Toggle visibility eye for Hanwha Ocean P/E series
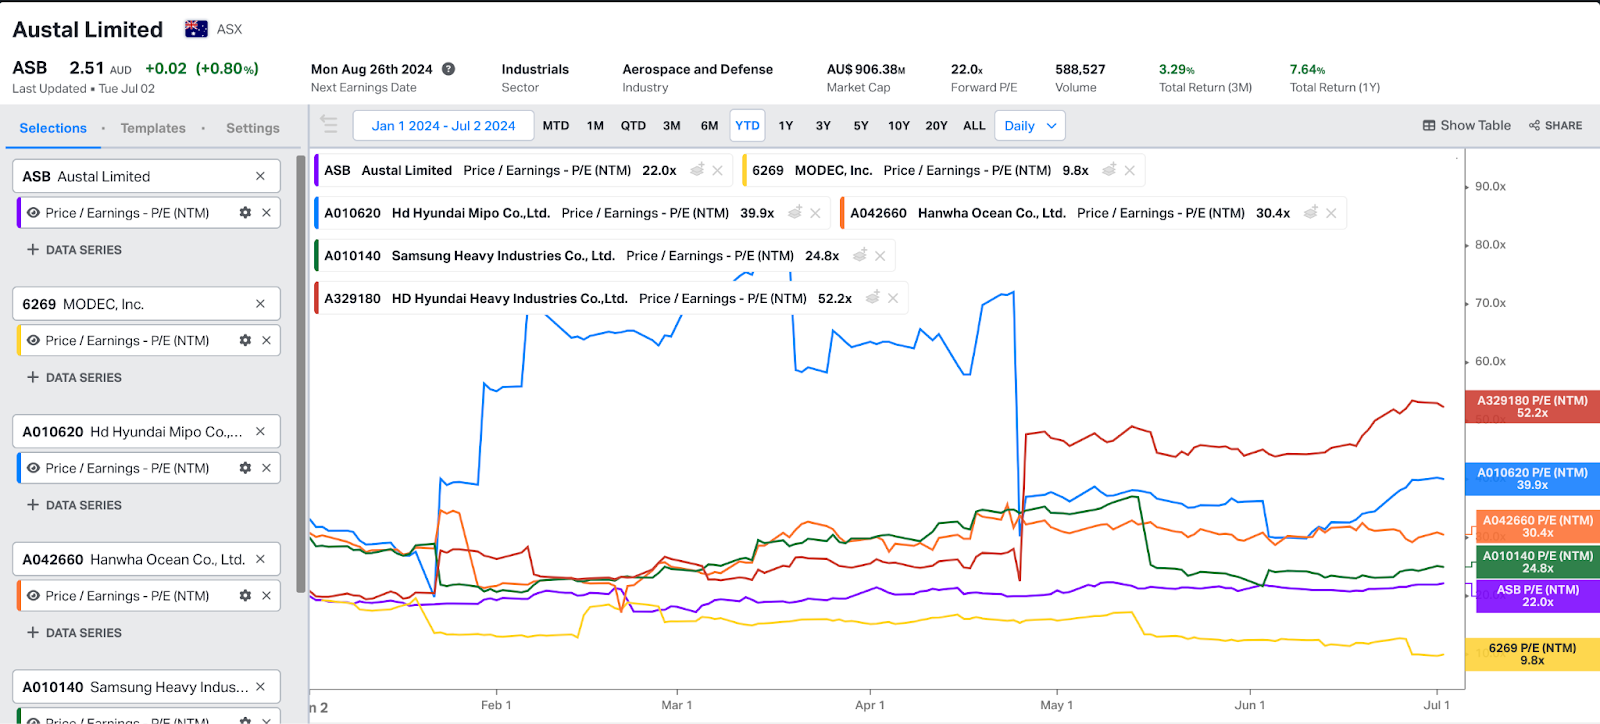The image size is (1600, 724). click(33, 596)
